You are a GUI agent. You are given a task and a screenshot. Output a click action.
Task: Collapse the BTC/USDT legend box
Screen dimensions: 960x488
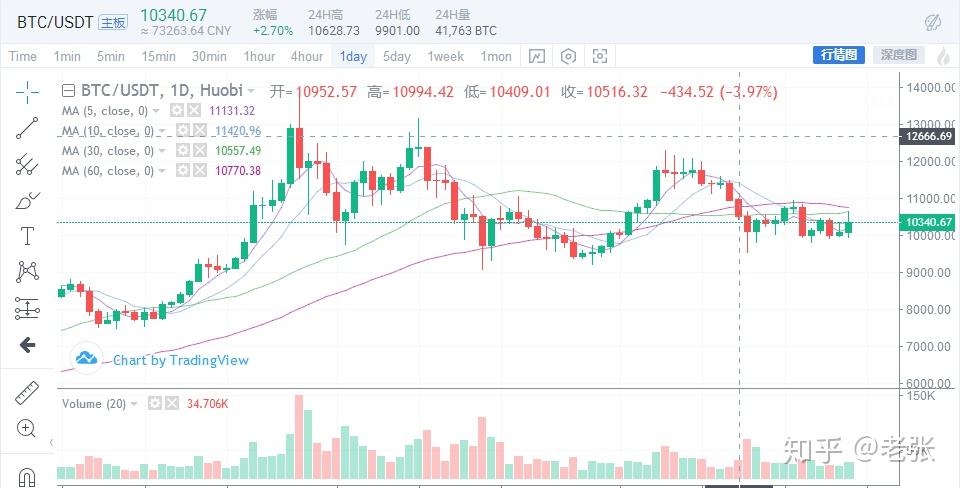69,91
